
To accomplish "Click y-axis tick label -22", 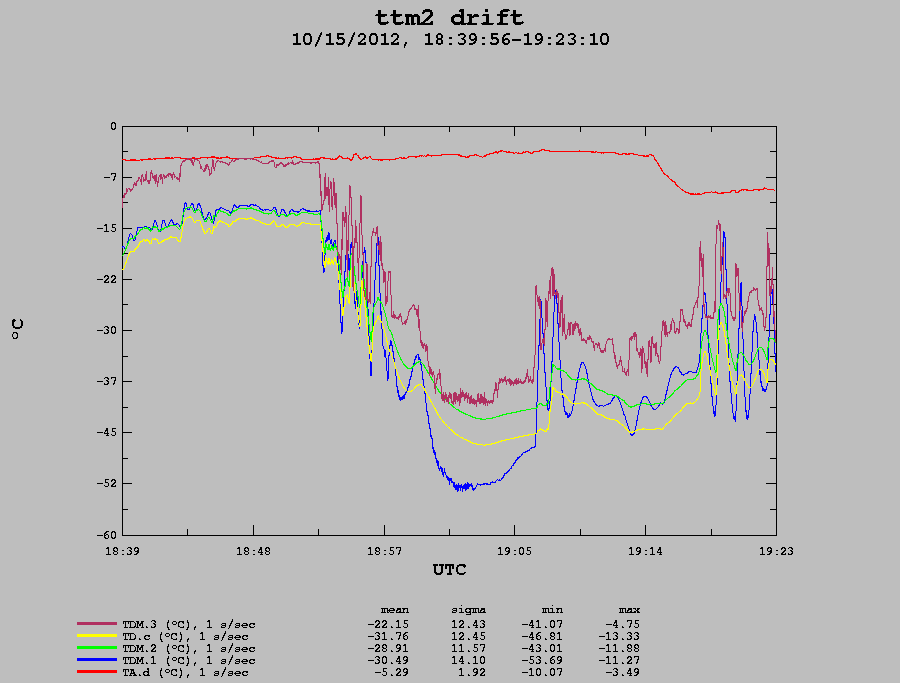I will pos(106,280).
